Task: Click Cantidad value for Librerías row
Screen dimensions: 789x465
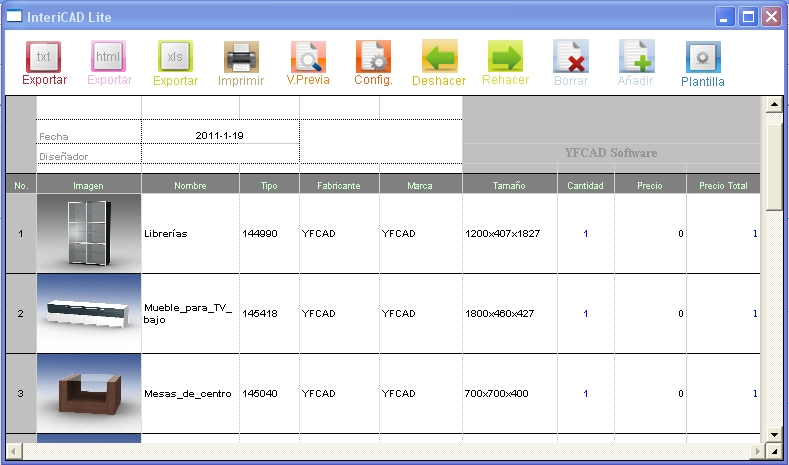Action: click(x=586, y=234)
